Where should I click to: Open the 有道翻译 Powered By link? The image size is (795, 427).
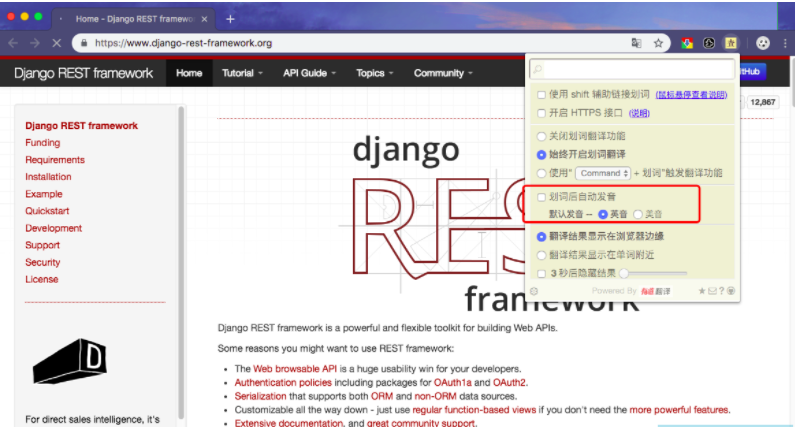click(655, 291)
